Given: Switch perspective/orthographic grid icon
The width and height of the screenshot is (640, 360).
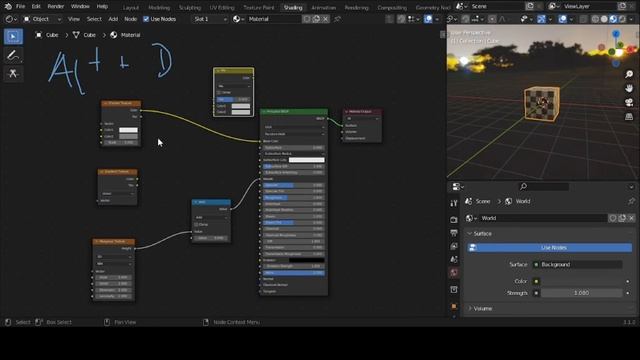Looking at the screenshot, I should coord(629,117).
